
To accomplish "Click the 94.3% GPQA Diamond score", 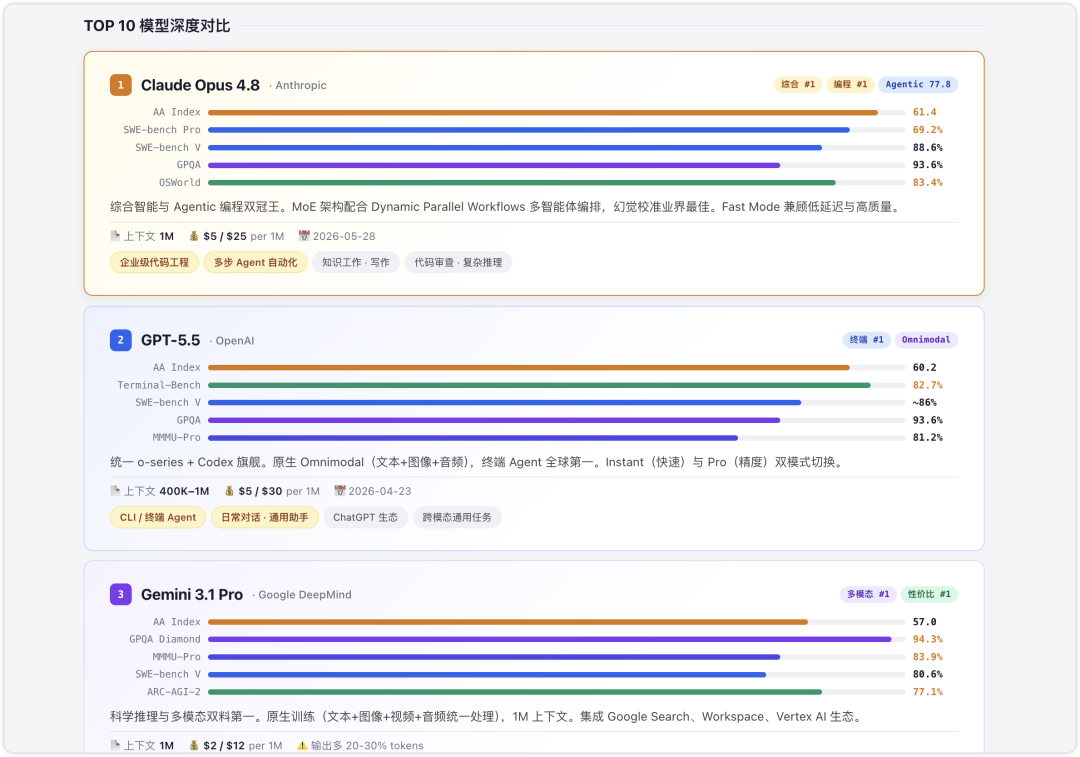I will click(927, 639).
